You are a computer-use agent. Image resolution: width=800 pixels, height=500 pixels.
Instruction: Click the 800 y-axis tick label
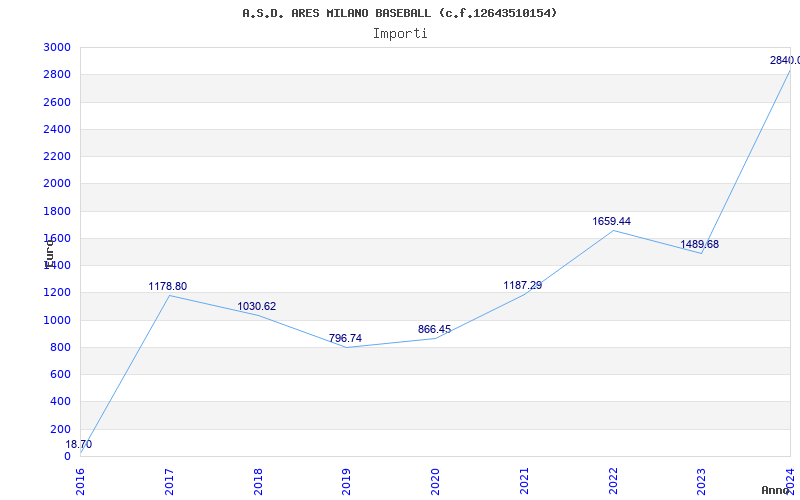click(61, 347)
